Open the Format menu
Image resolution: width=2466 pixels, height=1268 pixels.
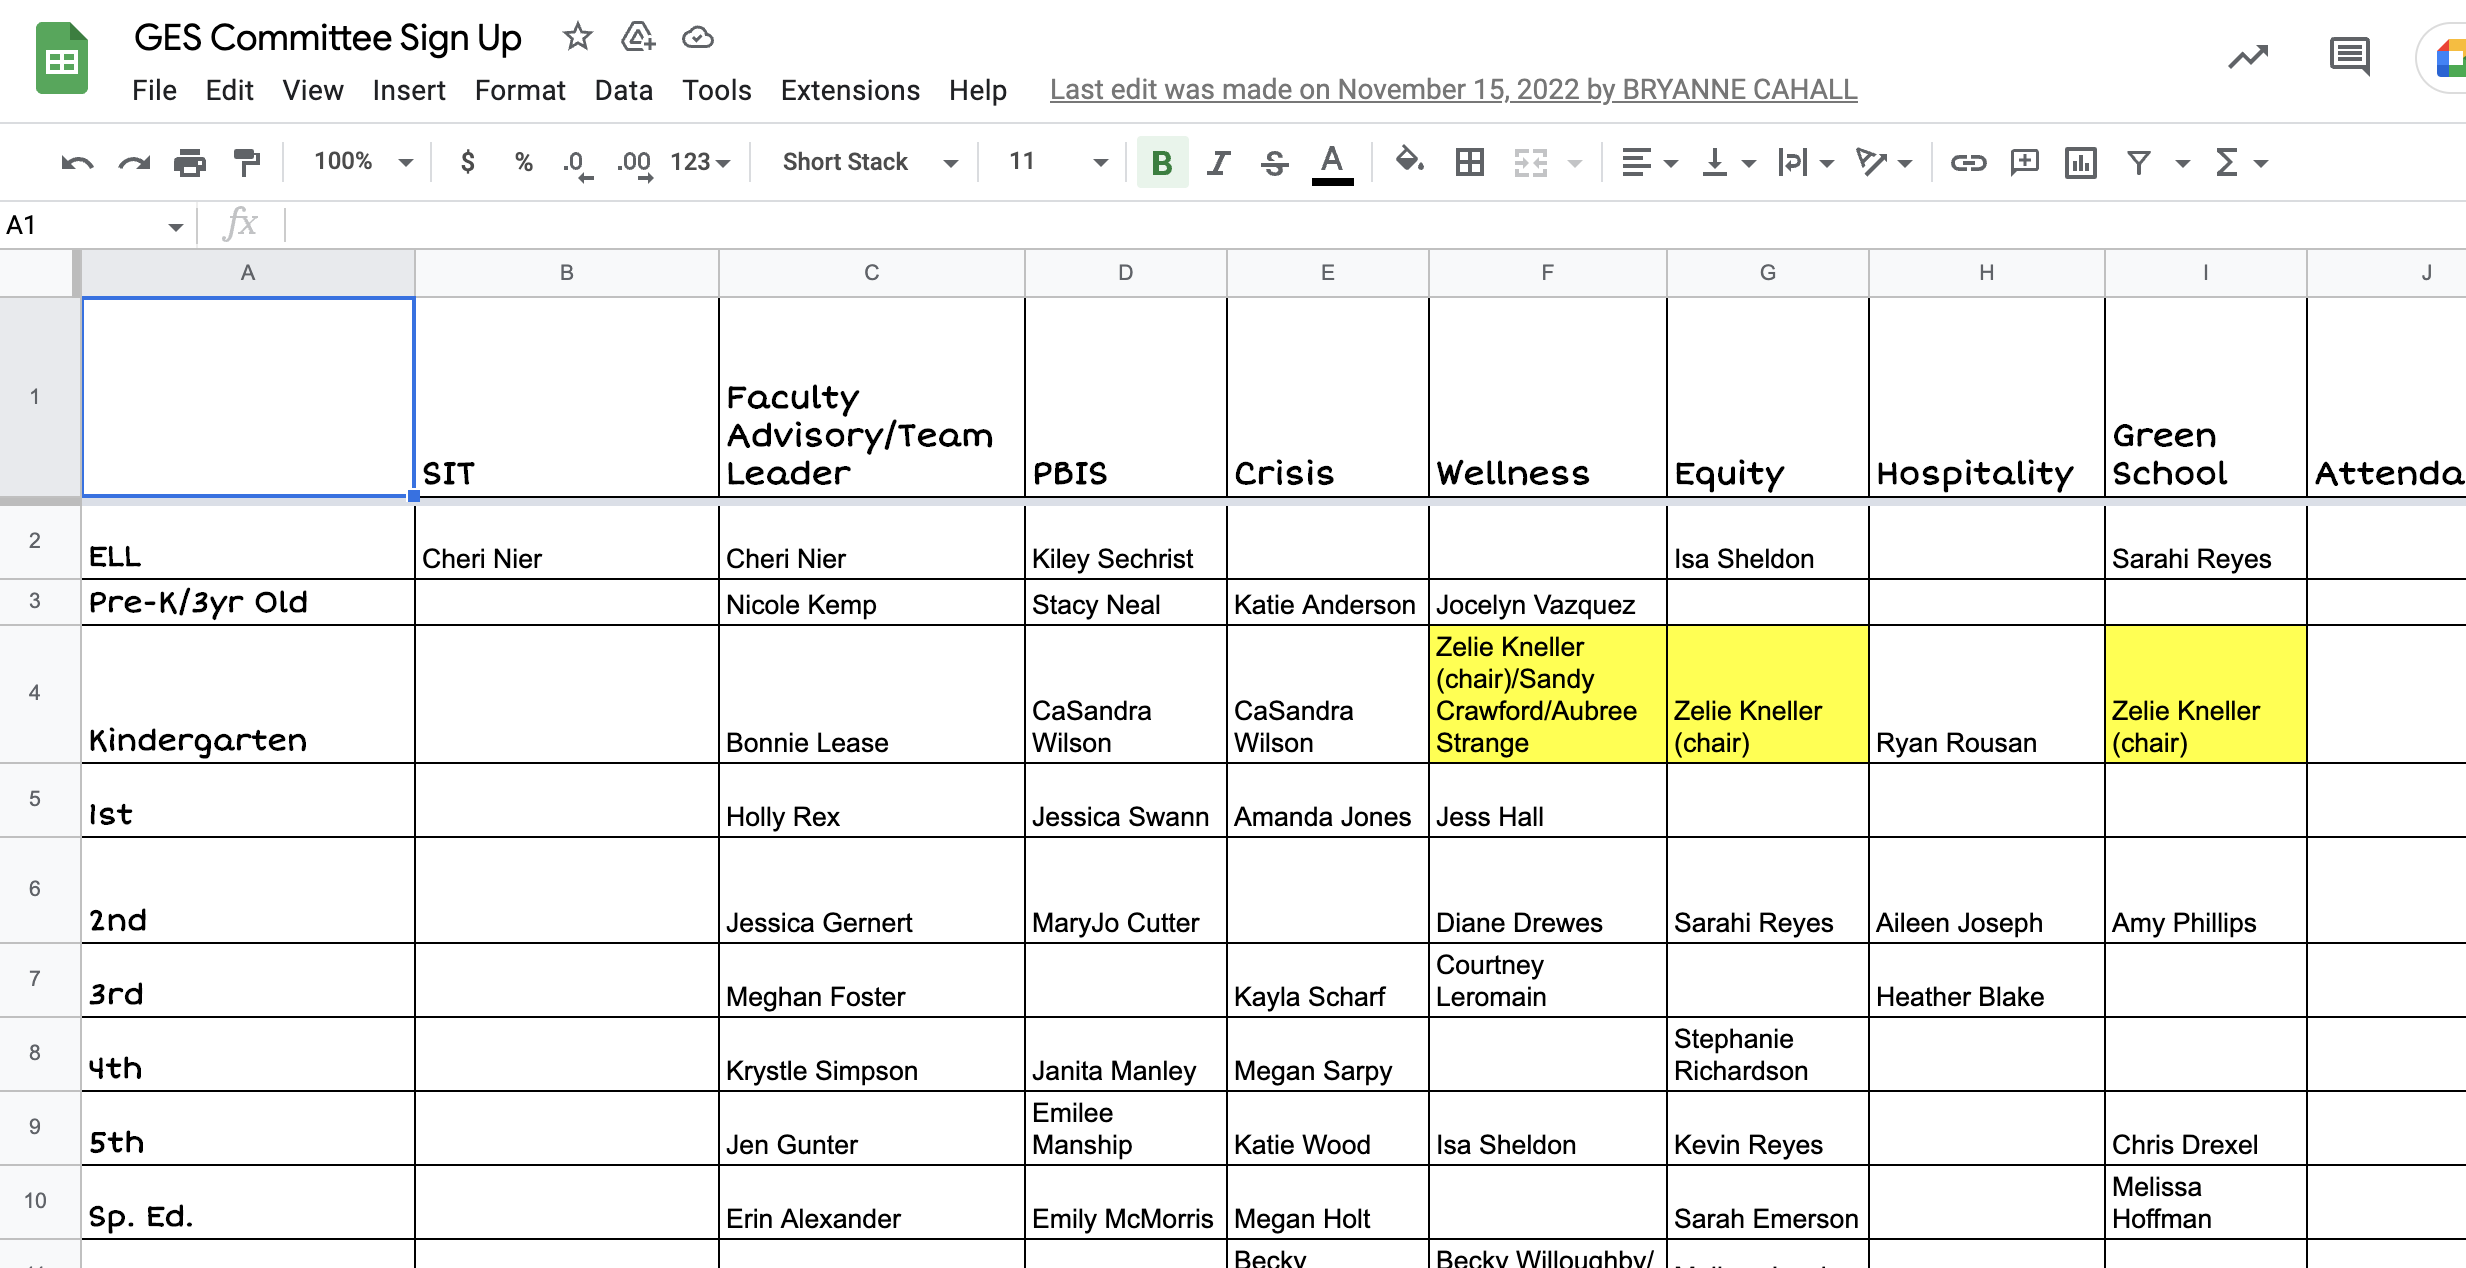[x=519, y=90]
